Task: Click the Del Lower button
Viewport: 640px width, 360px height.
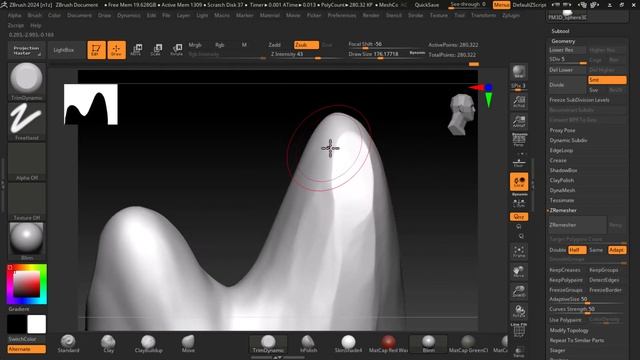Action: [x=567, y=70]
